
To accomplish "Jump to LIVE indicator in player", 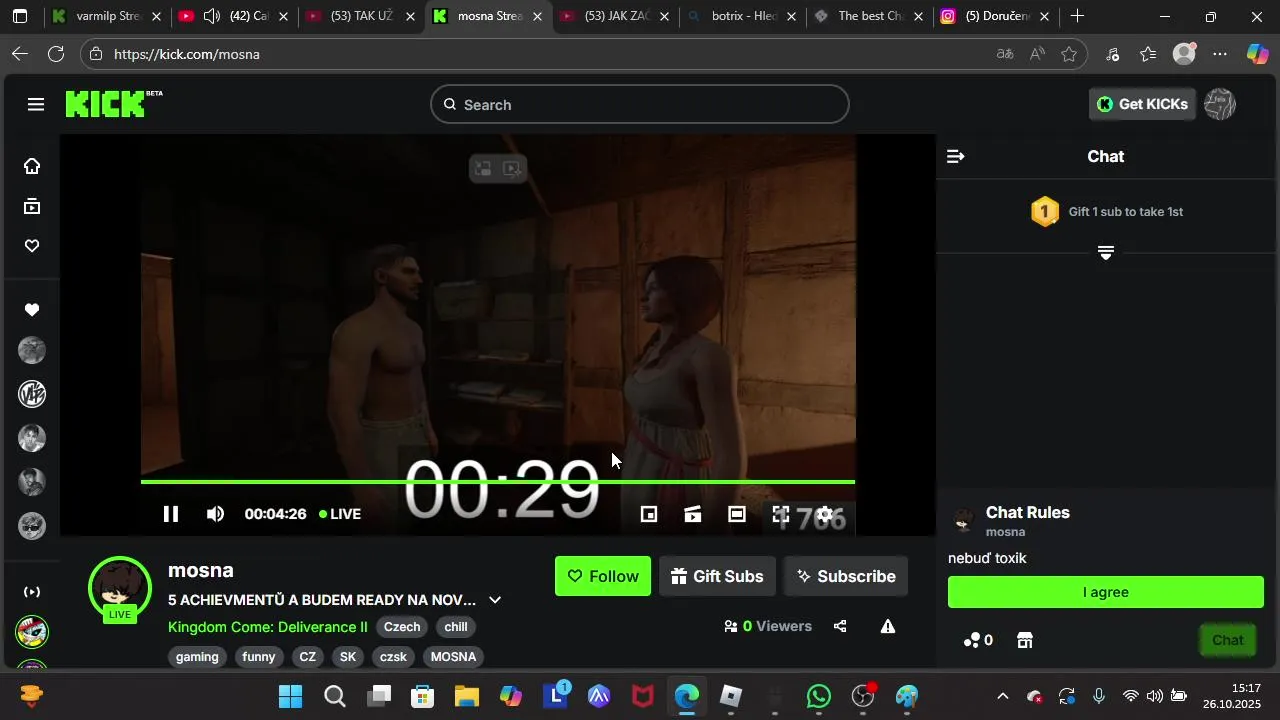I will (340, 514).
